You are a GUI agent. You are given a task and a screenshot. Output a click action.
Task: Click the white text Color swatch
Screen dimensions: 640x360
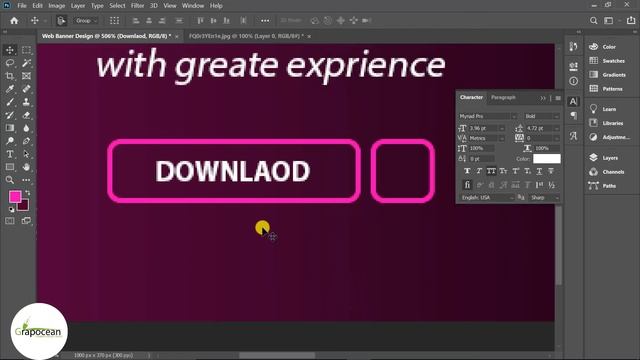547,159
